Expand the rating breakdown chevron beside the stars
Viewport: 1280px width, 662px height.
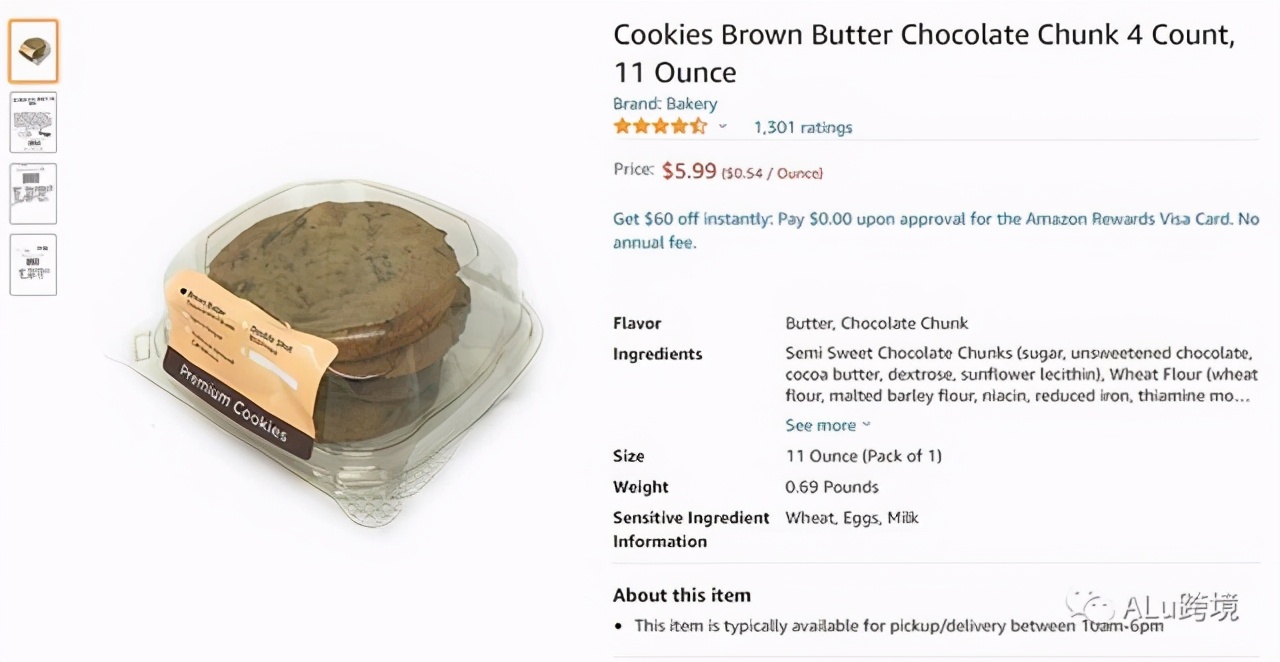pyautogui.click(x=723, y=127)
